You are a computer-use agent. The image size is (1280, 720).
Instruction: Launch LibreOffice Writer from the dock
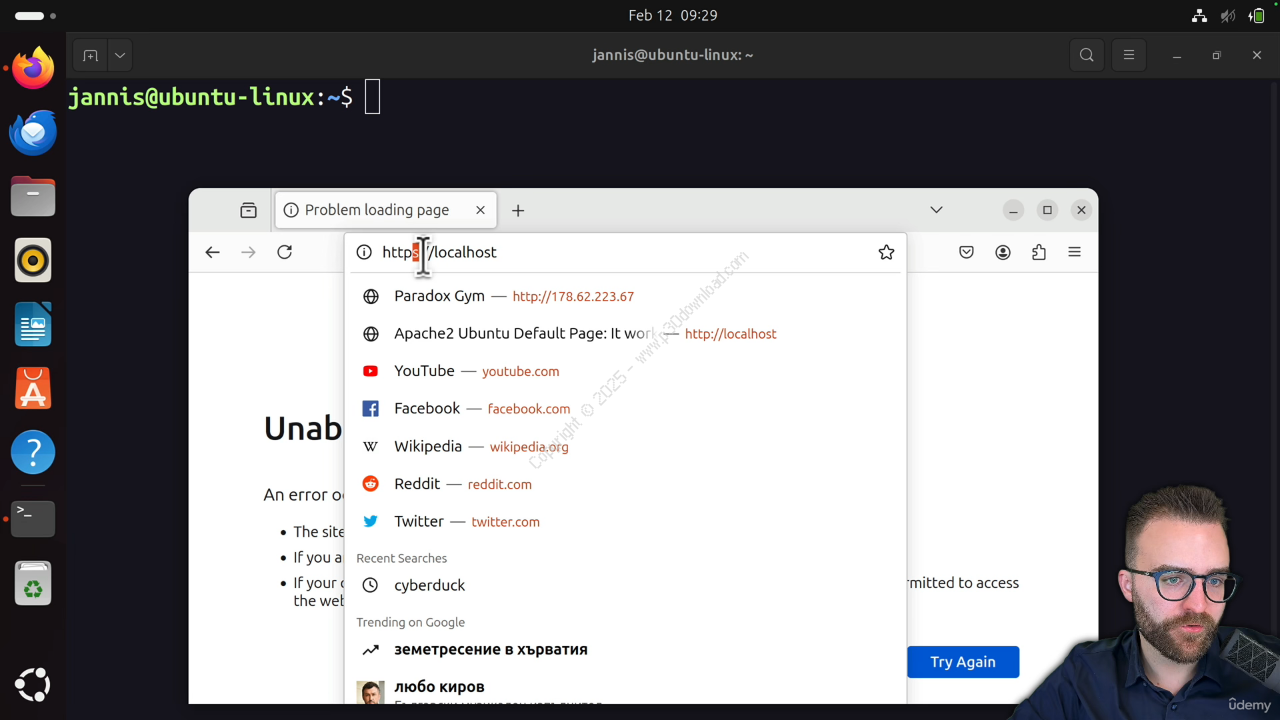[33, 325]
